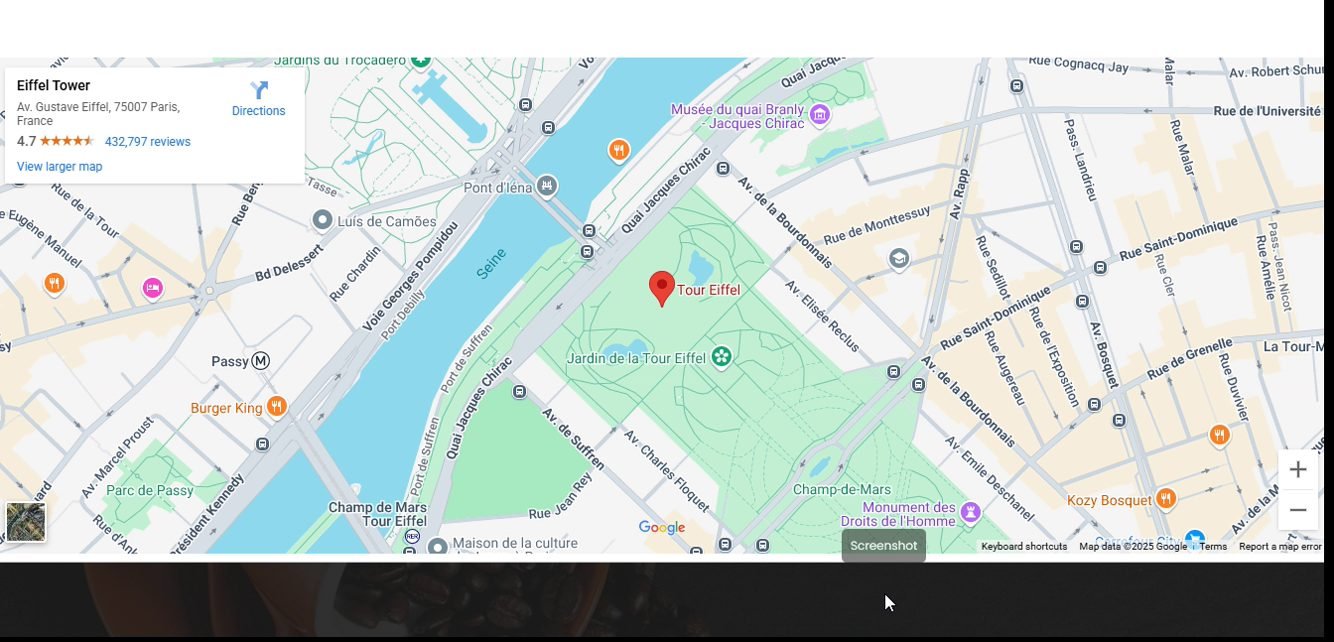The image size is (1334, 642).
Task: Click Report a map error
Action: (x=1280, y=546)
